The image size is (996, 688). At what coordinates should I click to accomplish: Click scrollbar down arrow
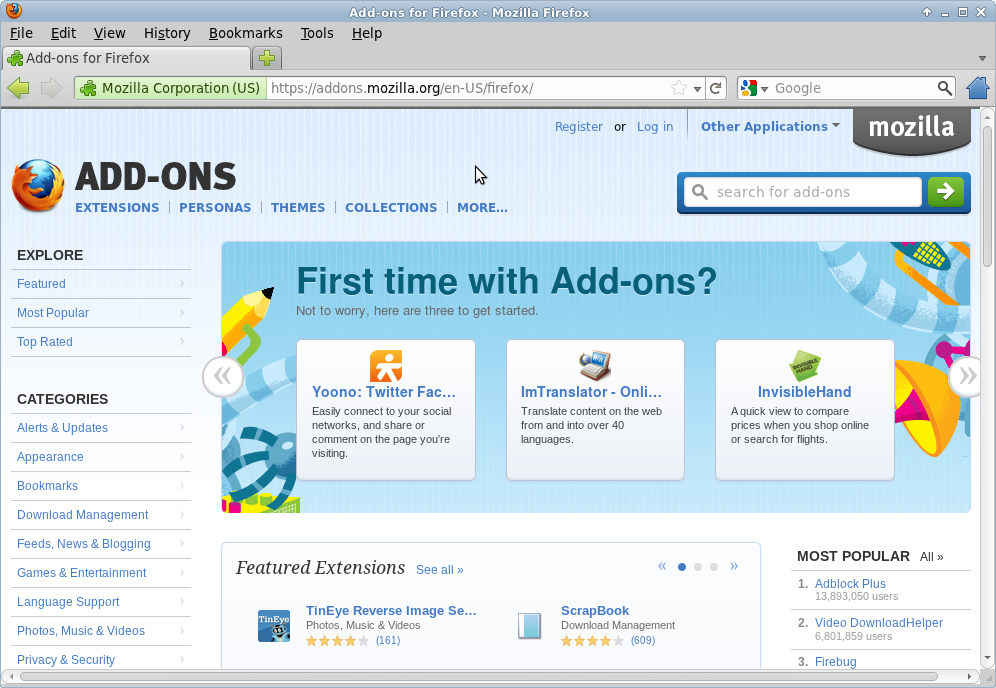[987, 658]
